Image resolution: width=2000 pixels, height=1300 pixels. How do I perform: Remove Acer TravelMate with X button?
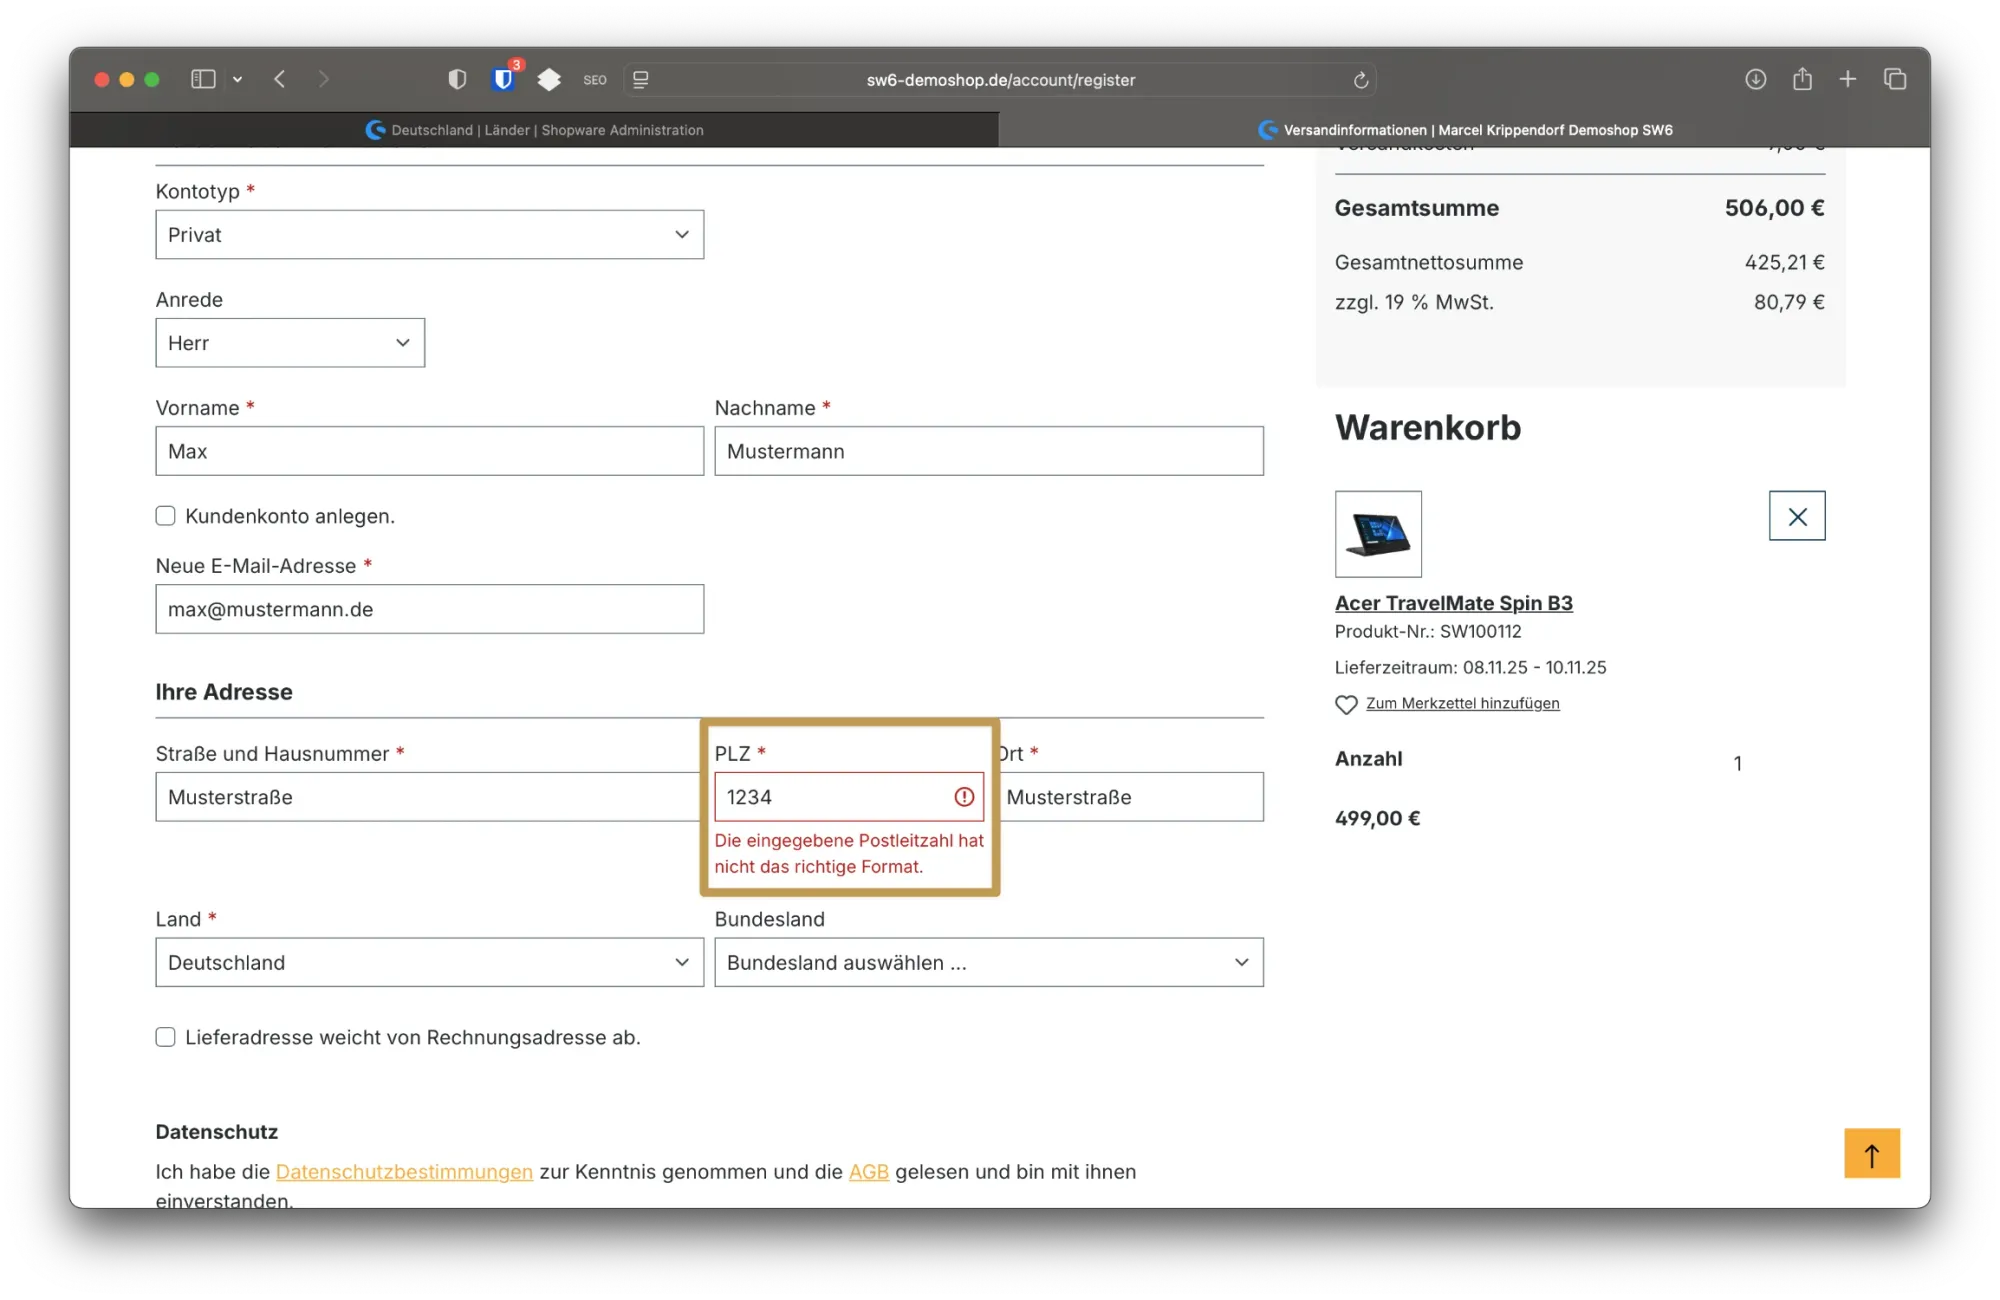(1796, 516)
